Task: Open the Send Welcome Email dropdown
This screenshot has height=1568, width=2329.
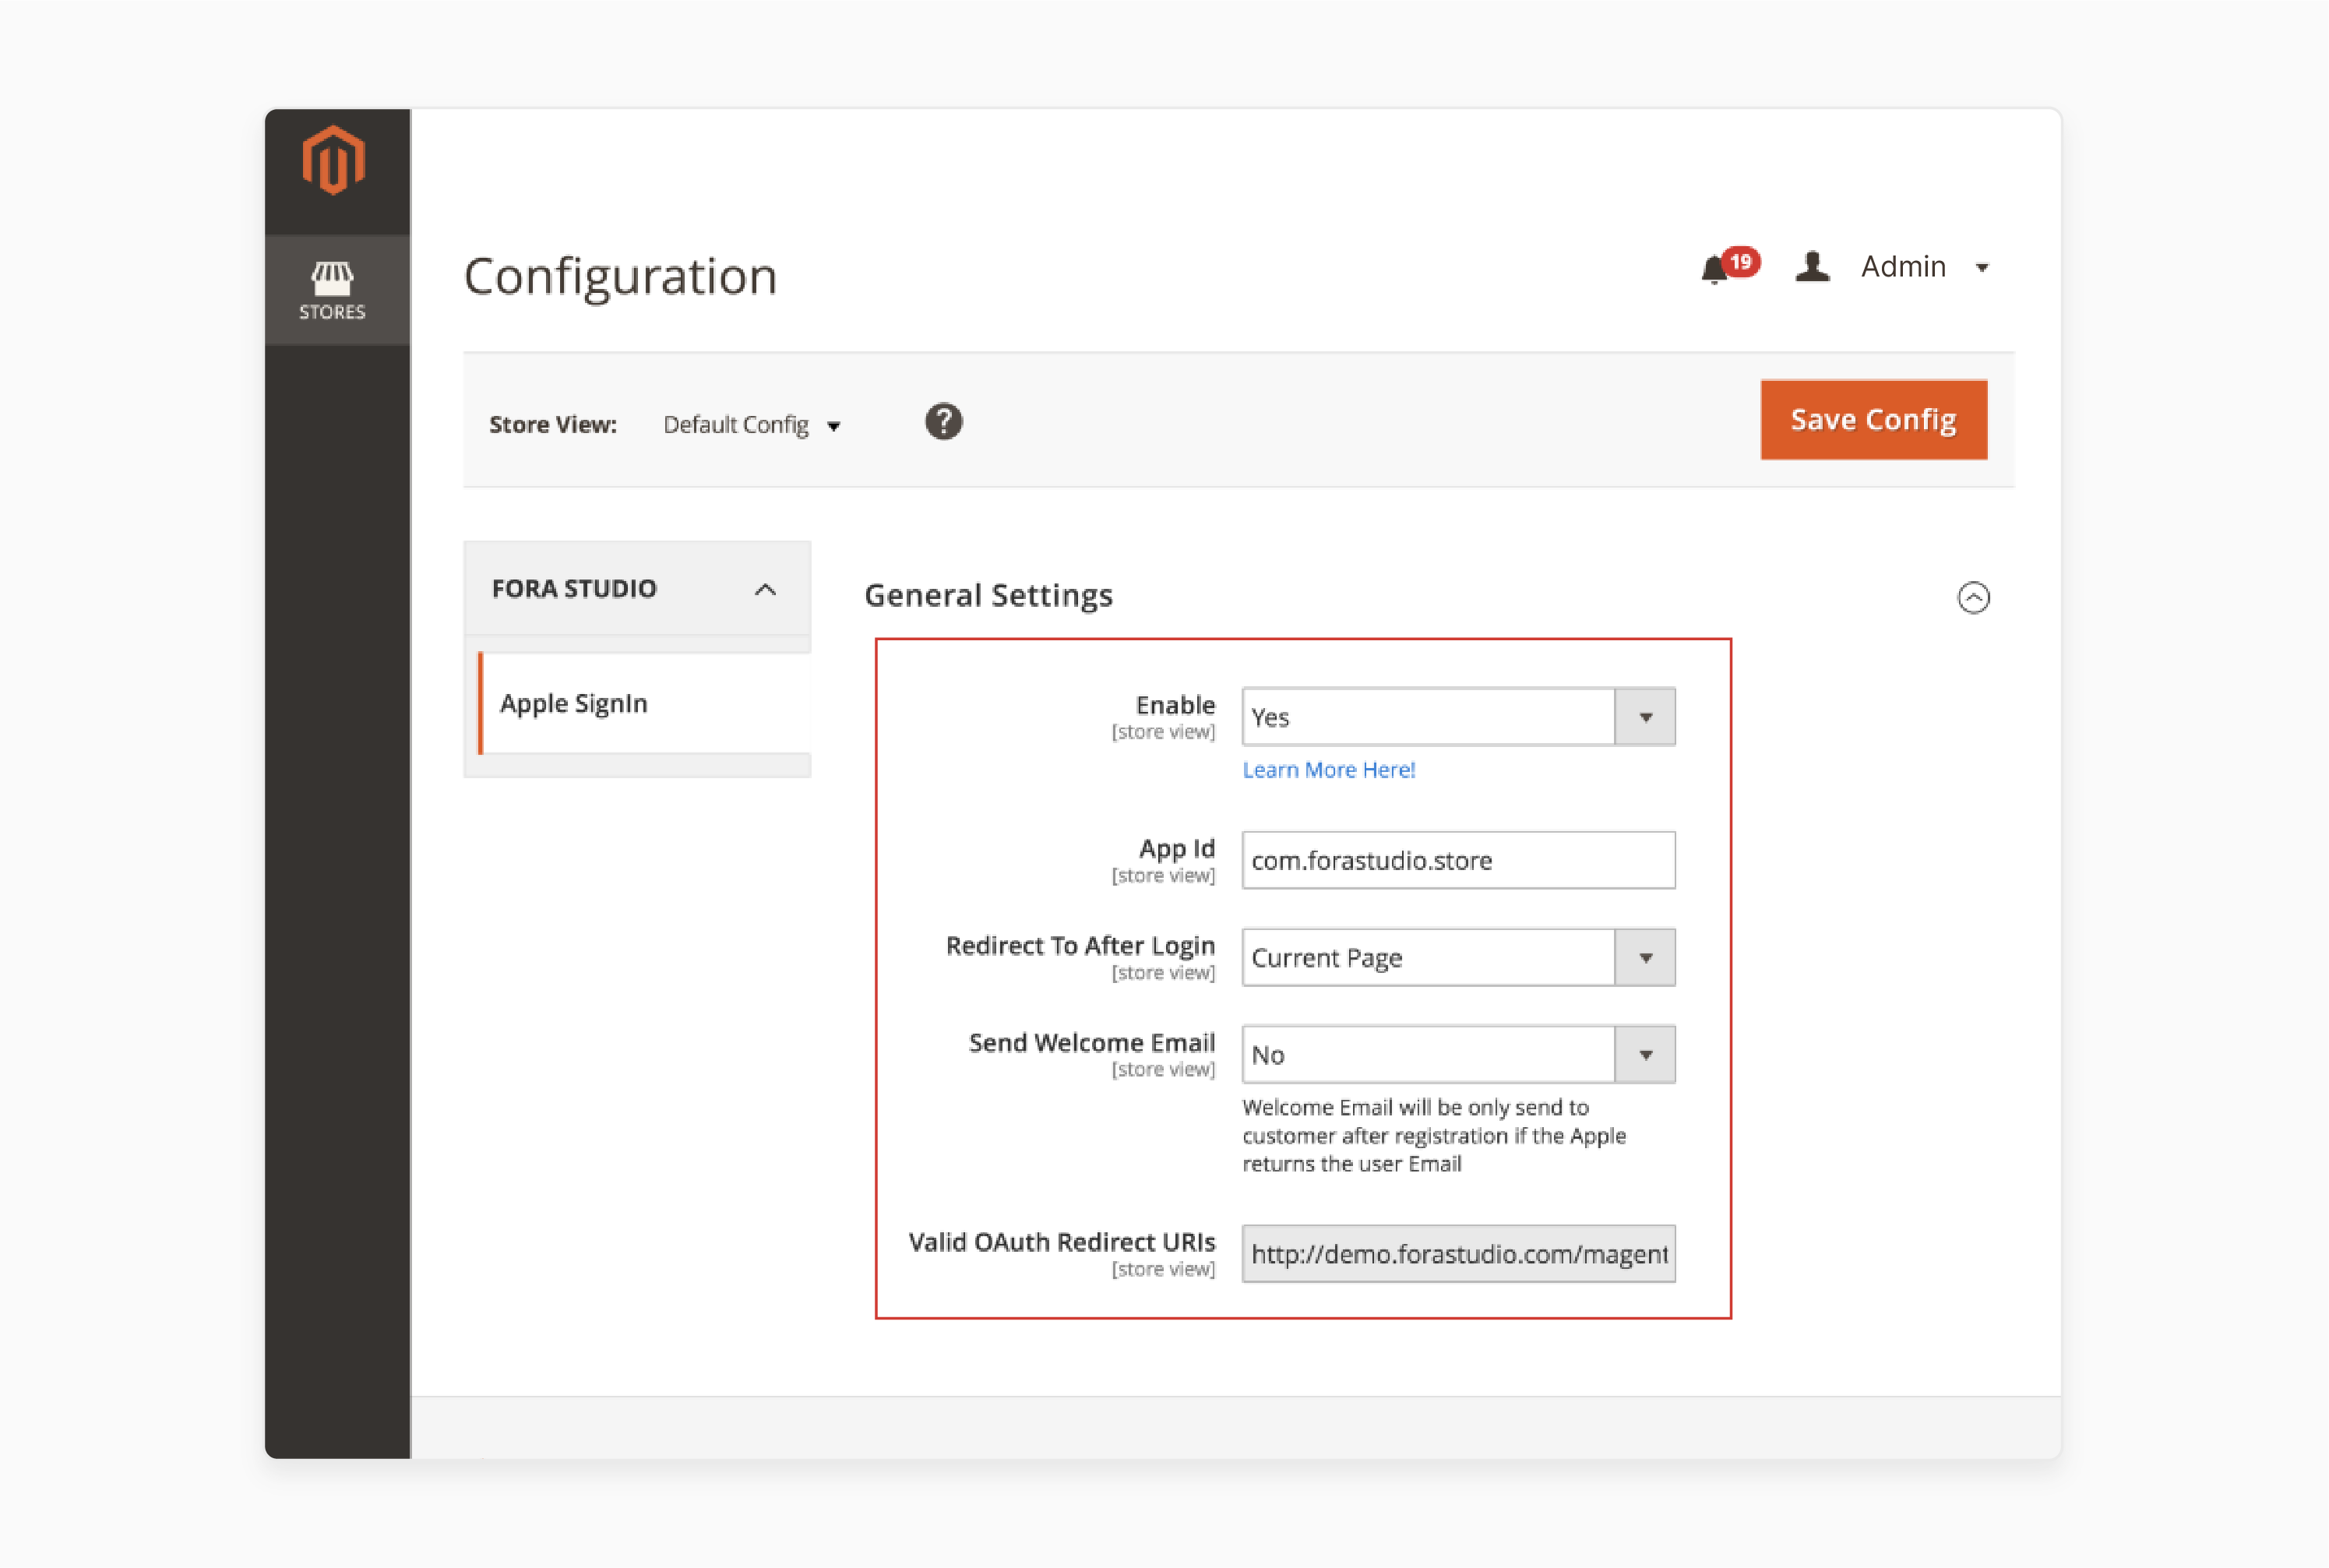Action: (1458, 1055)
